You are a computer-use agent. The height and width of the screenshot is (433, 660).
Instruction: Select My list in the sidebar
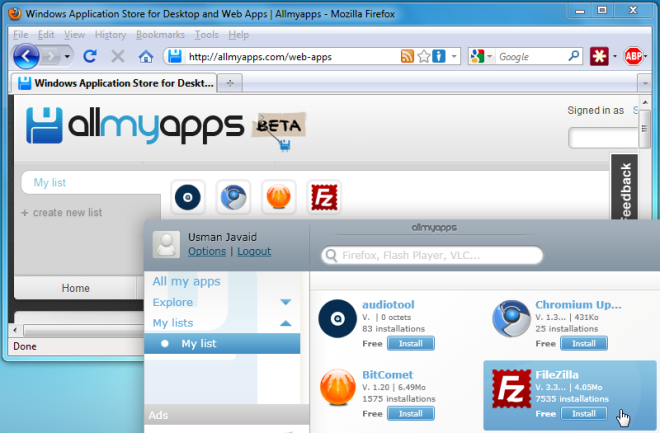coord(222,343)
